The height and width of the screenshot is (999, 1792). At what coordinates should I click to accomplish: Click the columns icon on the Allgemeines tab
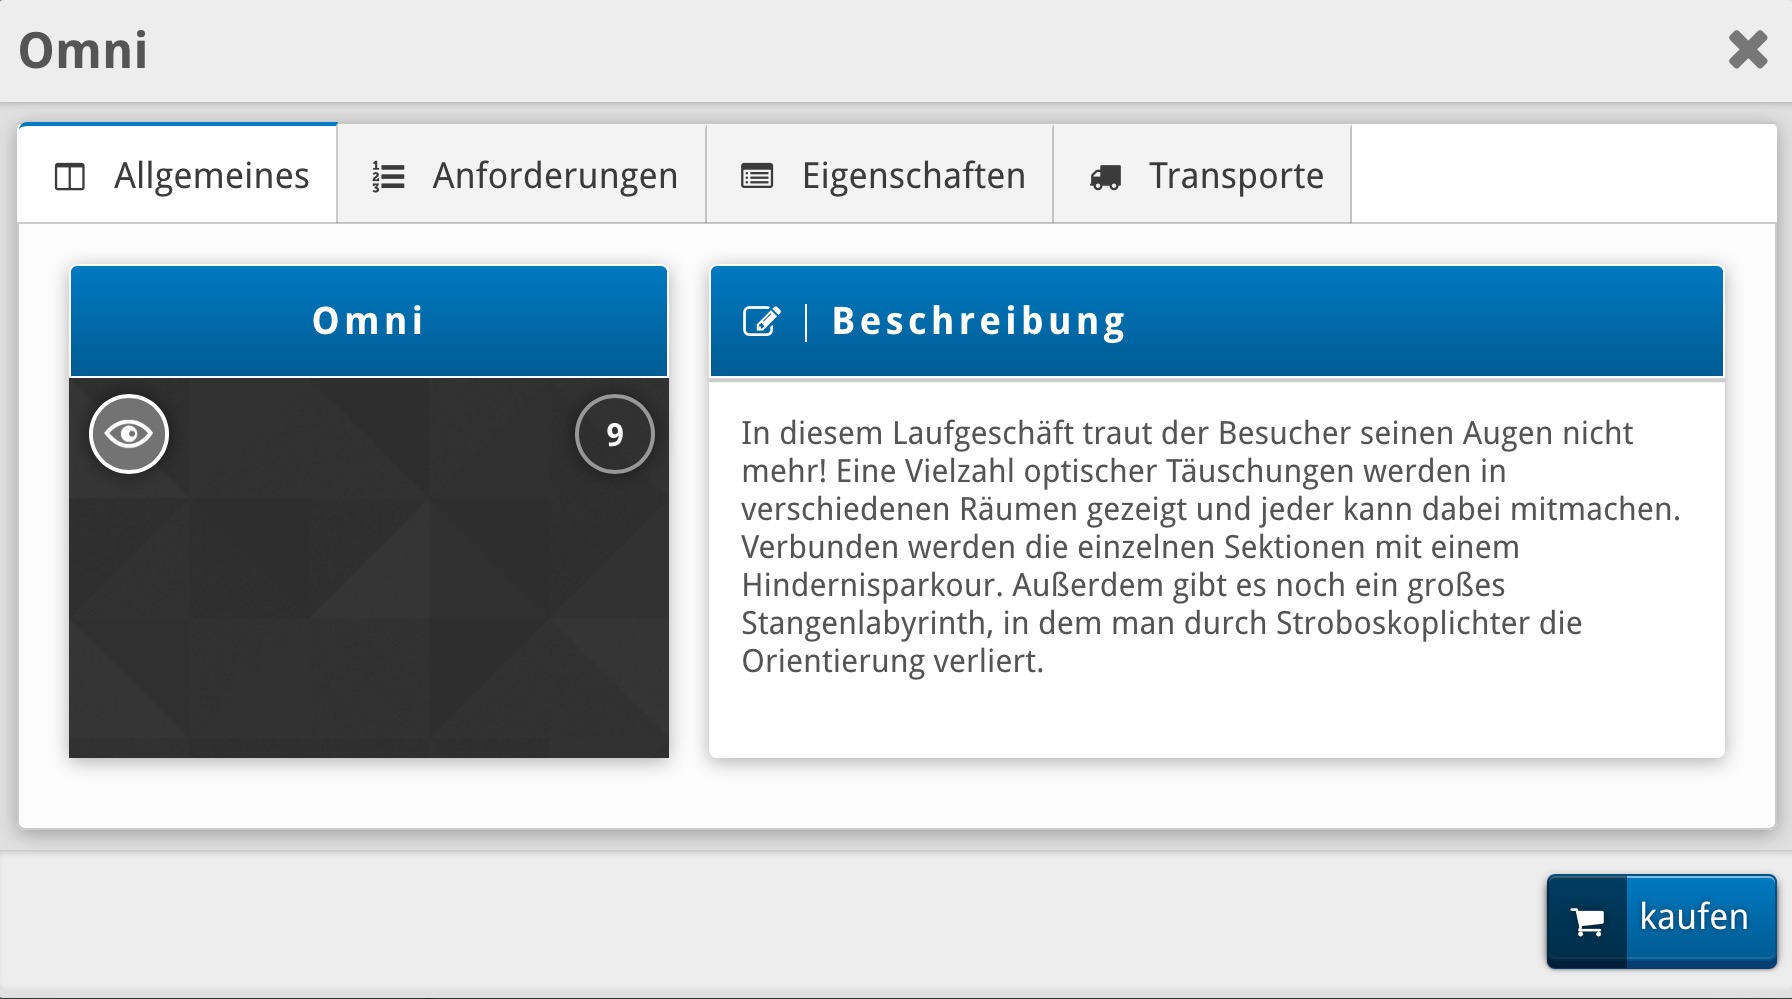pyautogui.click(x=70, y=177)
